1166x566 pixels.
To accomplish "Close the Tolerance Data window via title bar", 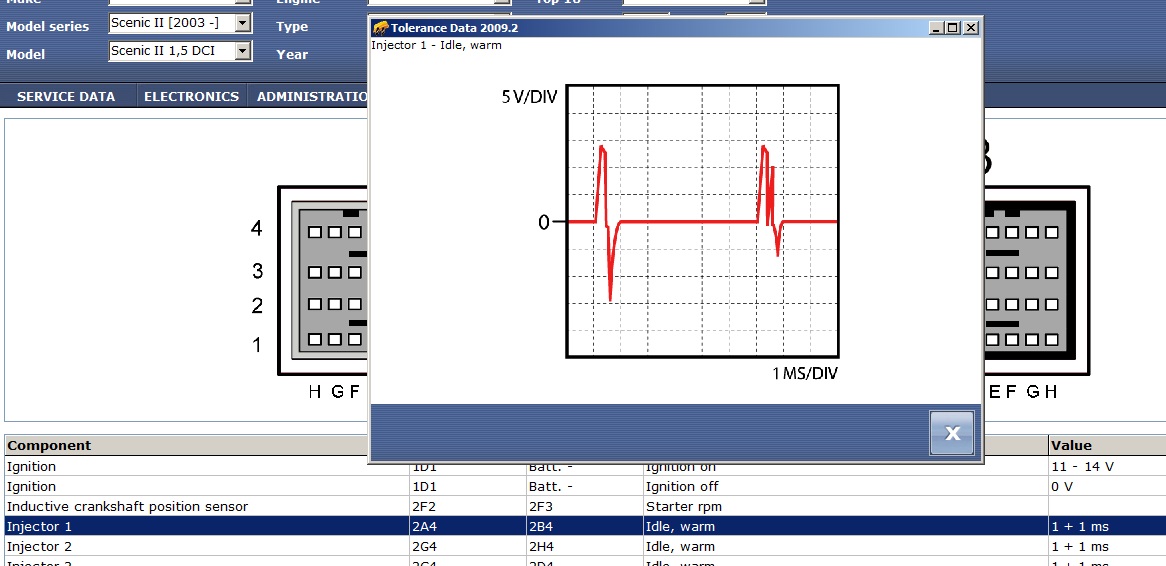I will [x=971, y=28].
